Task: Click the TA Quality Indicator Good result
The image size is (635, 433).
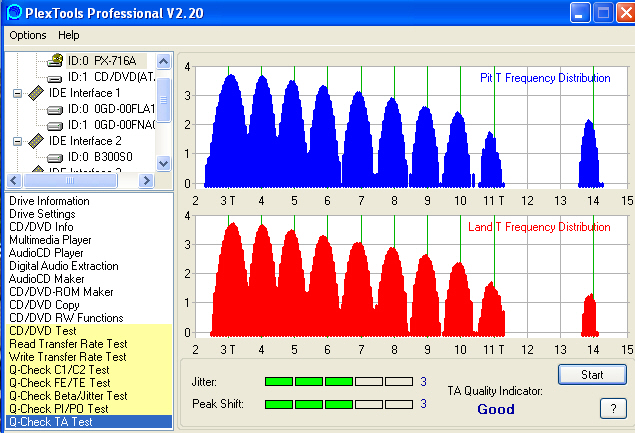Action: tap(496, 409)
